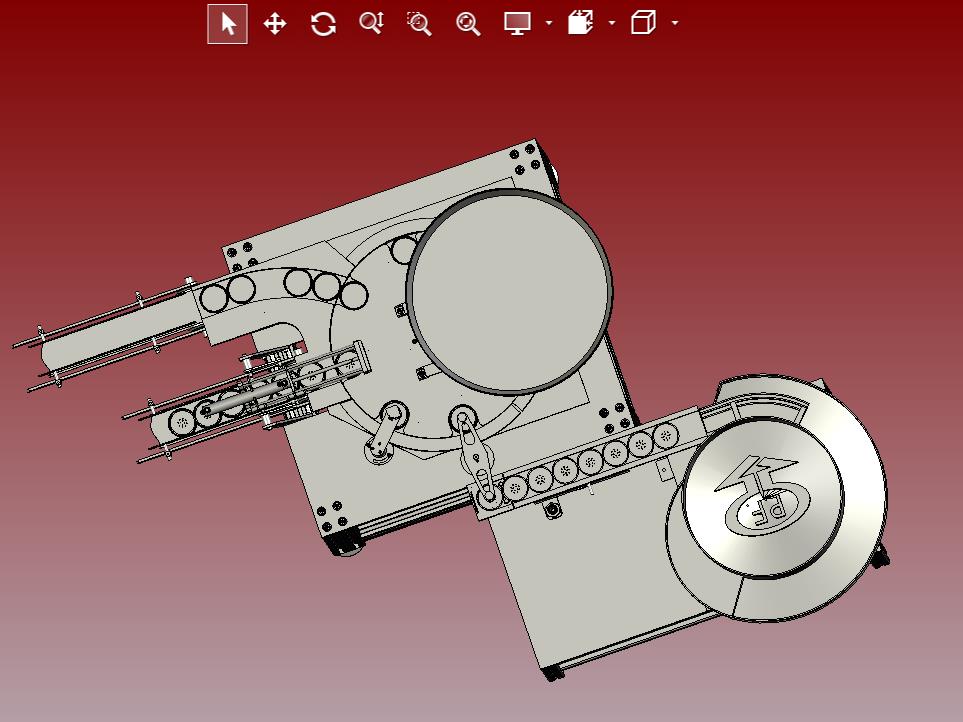Open the display monitor settings icon
Screen dimensions: 963x722
517,23
